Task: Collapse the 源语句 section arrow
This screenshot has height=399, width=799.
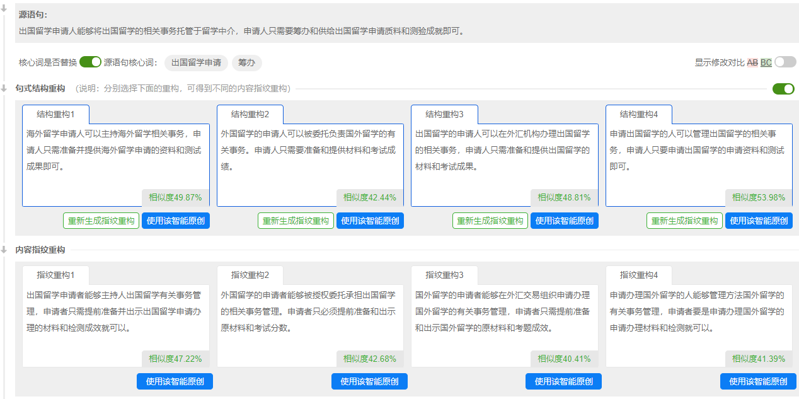Action: [4, 9]
